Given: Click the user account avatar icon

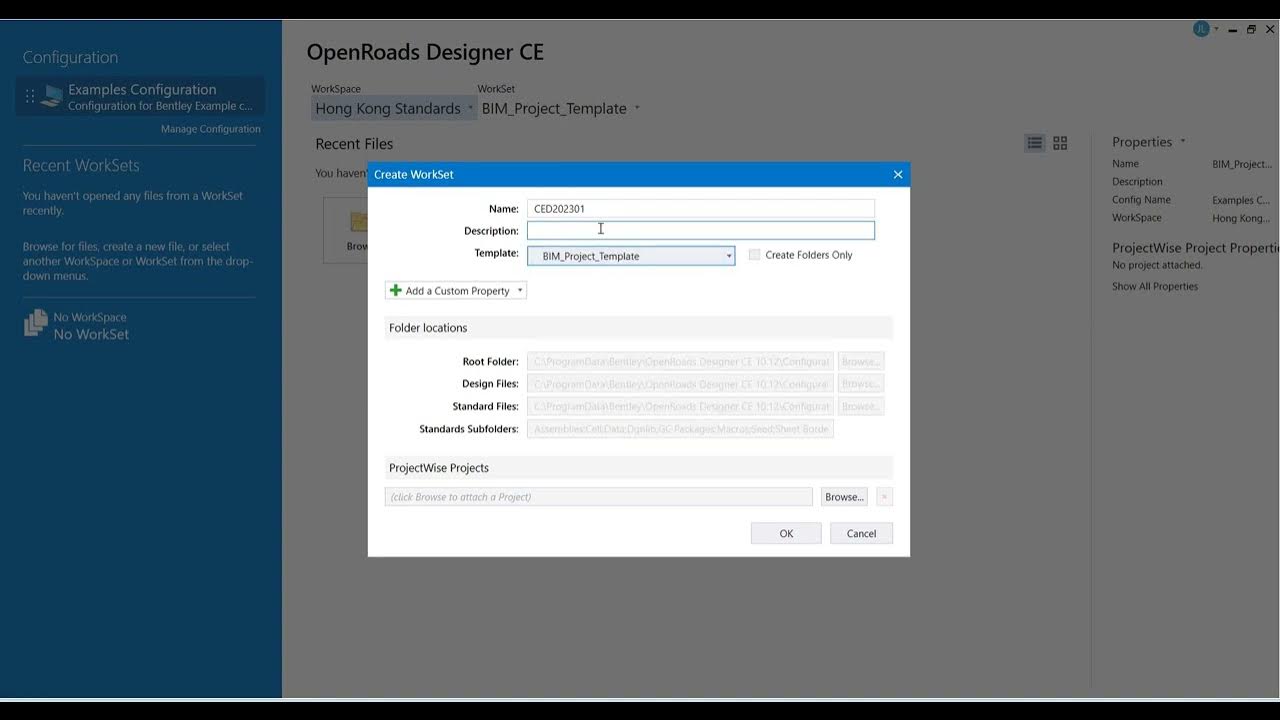Looking at the screenshot, I should (x=1201, y=29).
